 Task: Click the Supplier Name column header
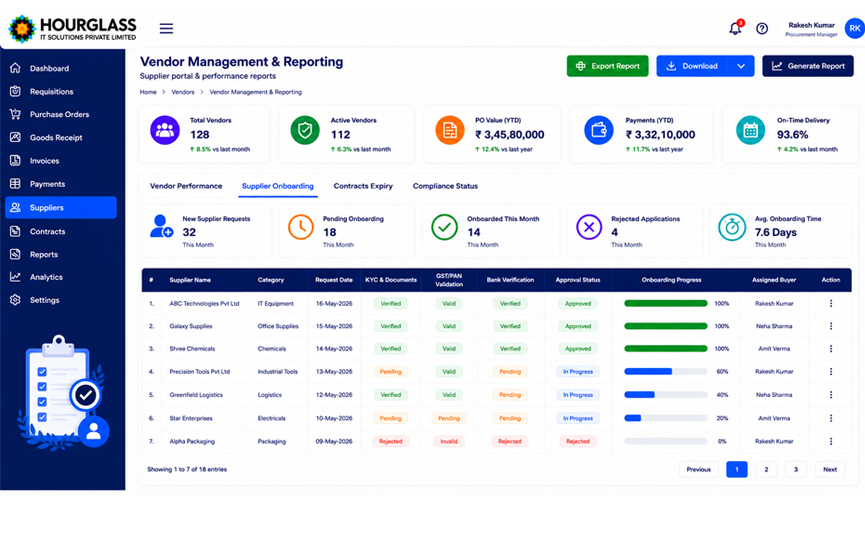click(x=190, y=280)
